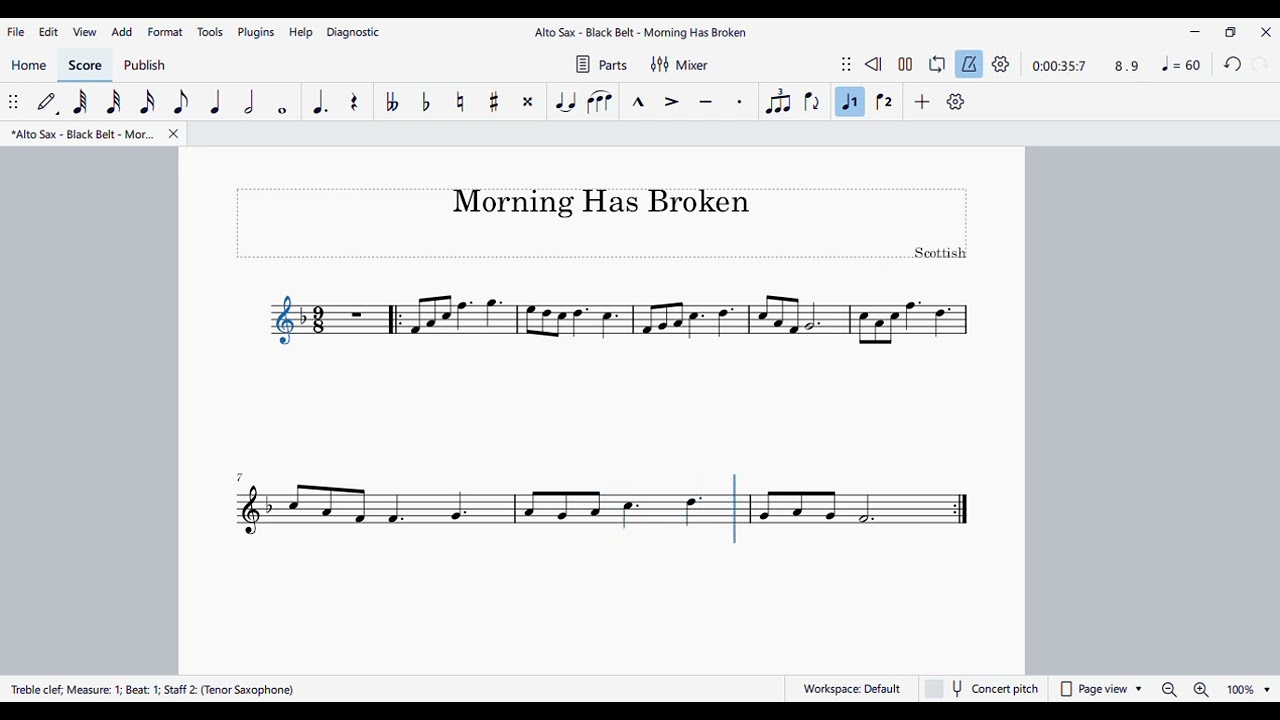Add marcato articulation

tap(638, 102)
